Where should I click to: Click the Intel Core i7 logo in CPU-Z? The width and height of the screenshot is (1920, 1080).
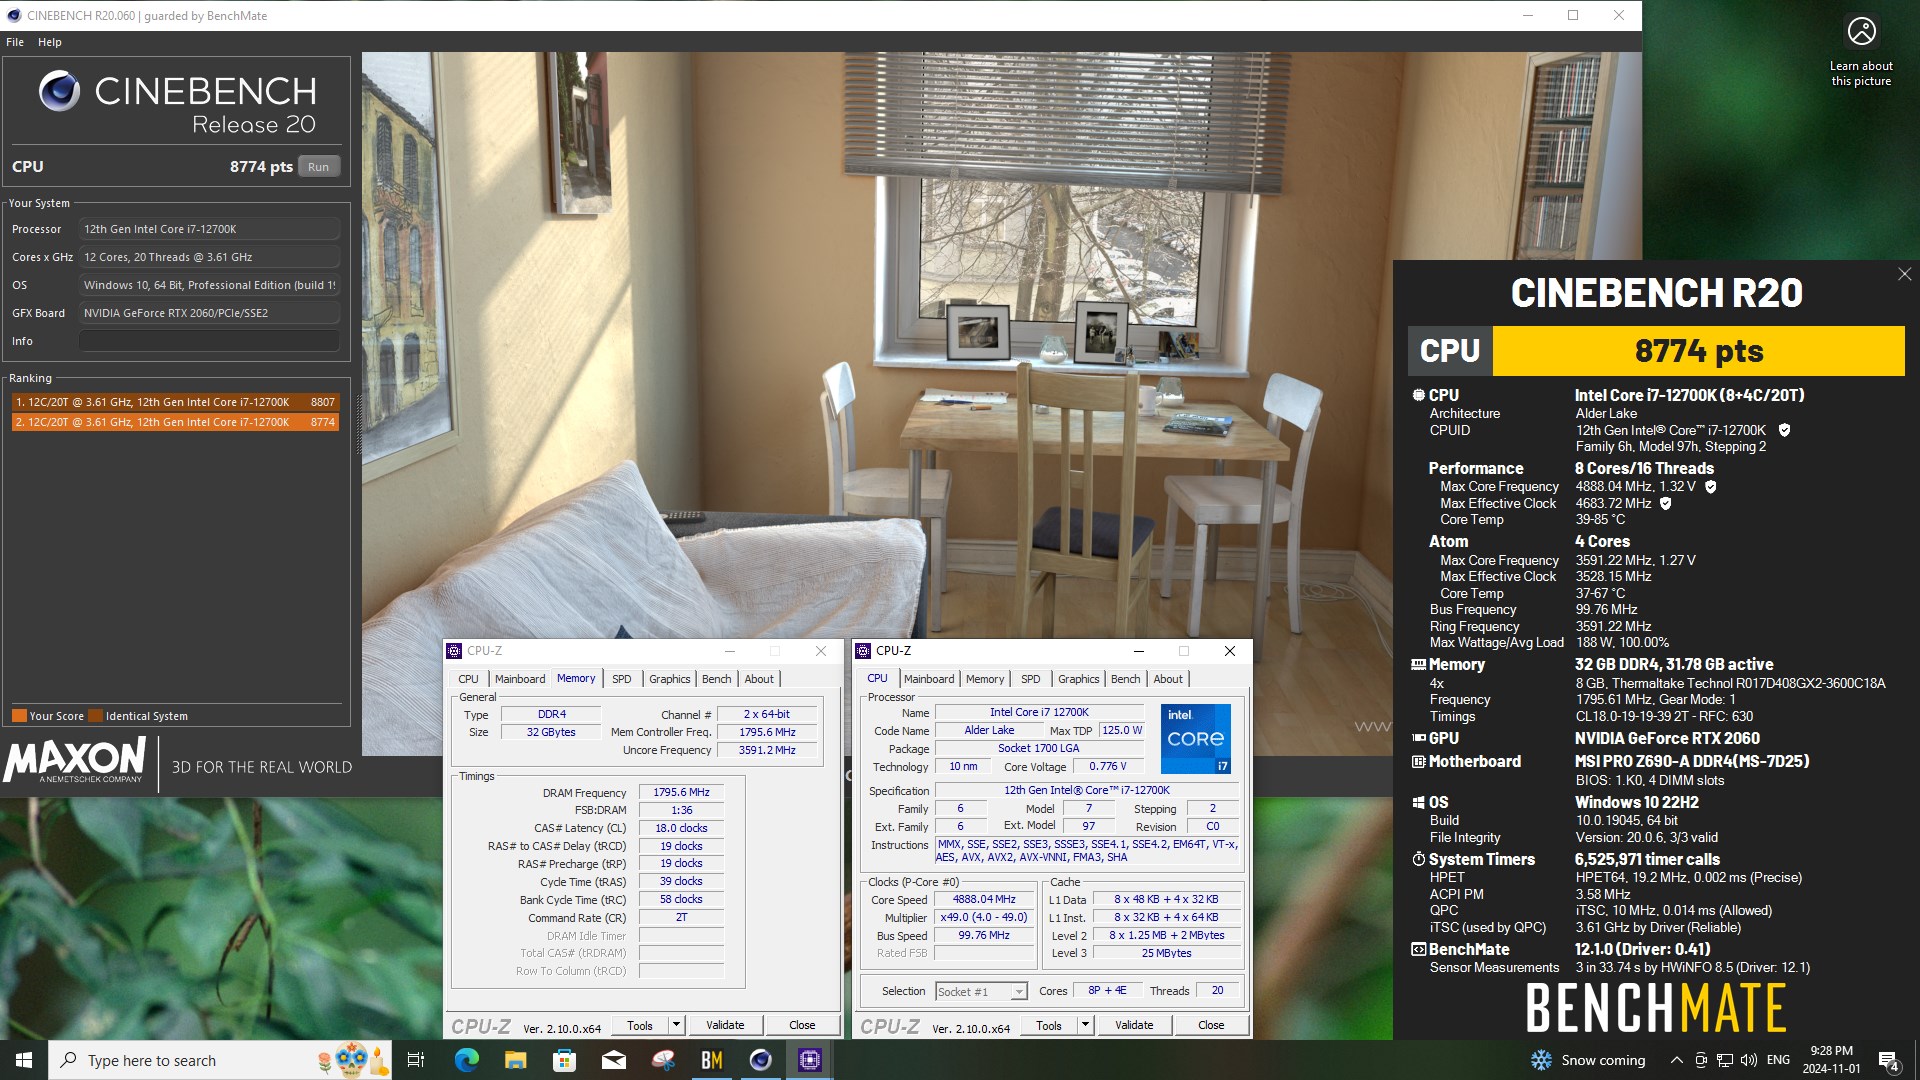[x=1196, y=738]
